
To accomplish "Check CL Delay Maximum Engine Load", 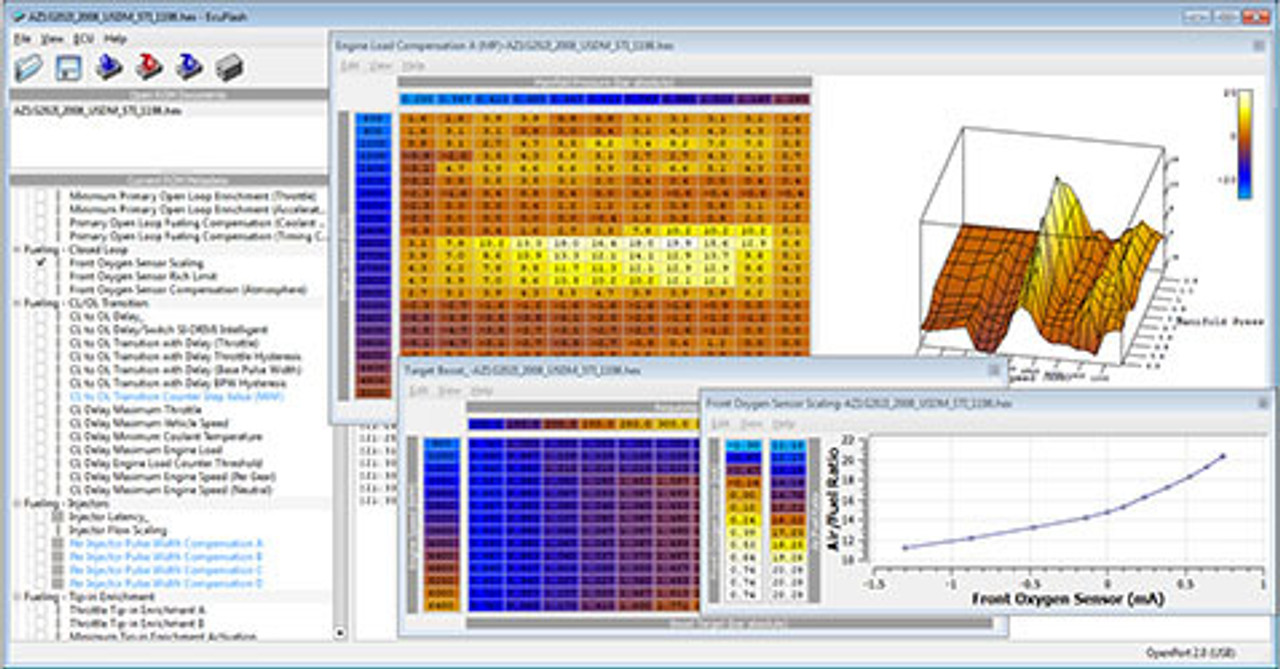I will (x=41, y=450).
